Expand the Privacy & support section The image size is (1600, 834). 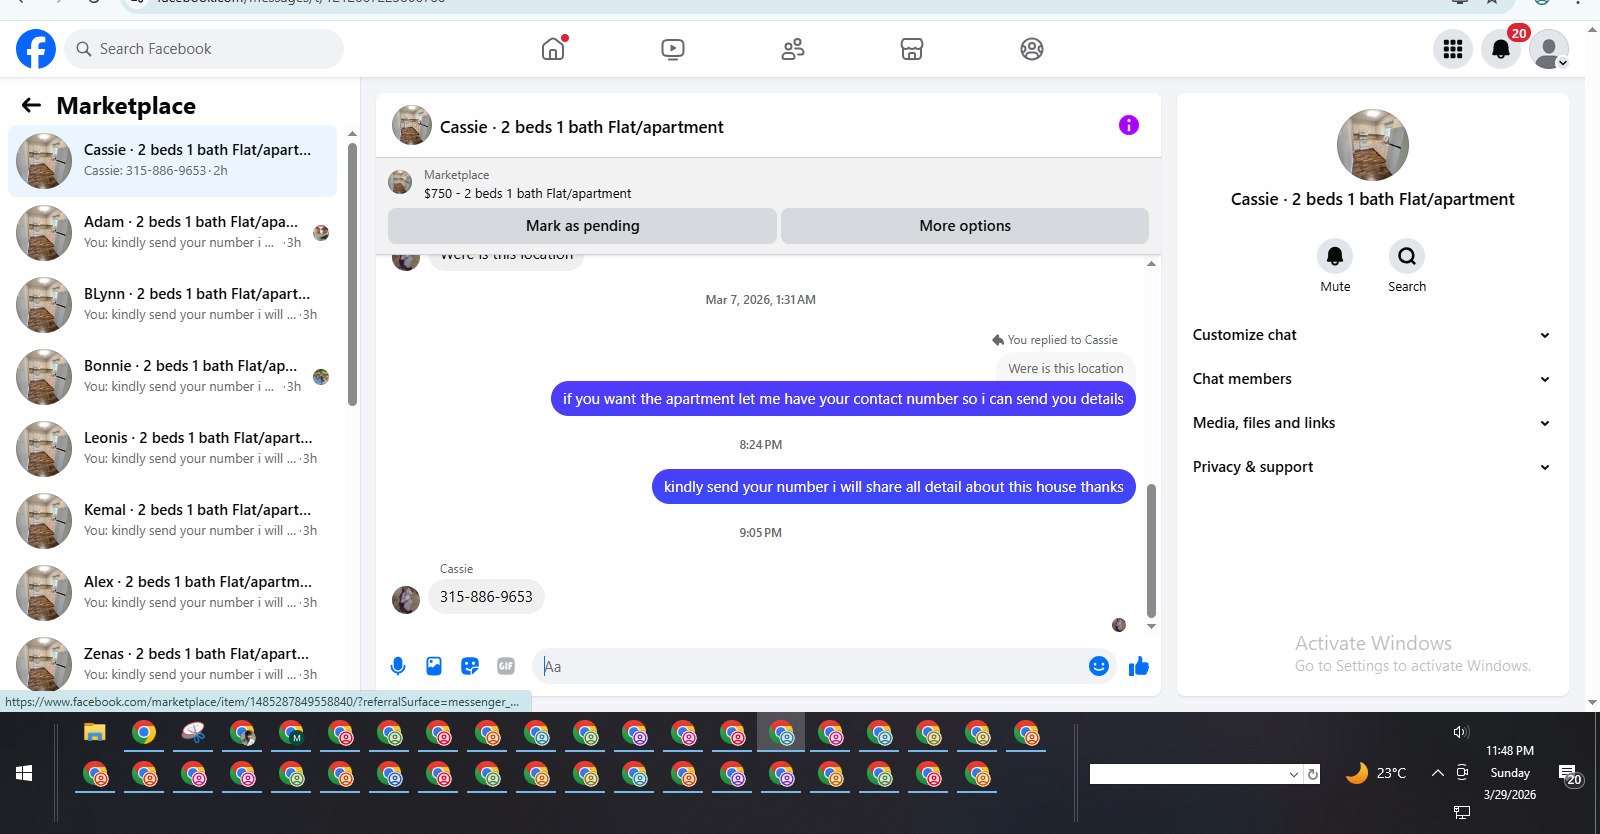(1372, 467)
